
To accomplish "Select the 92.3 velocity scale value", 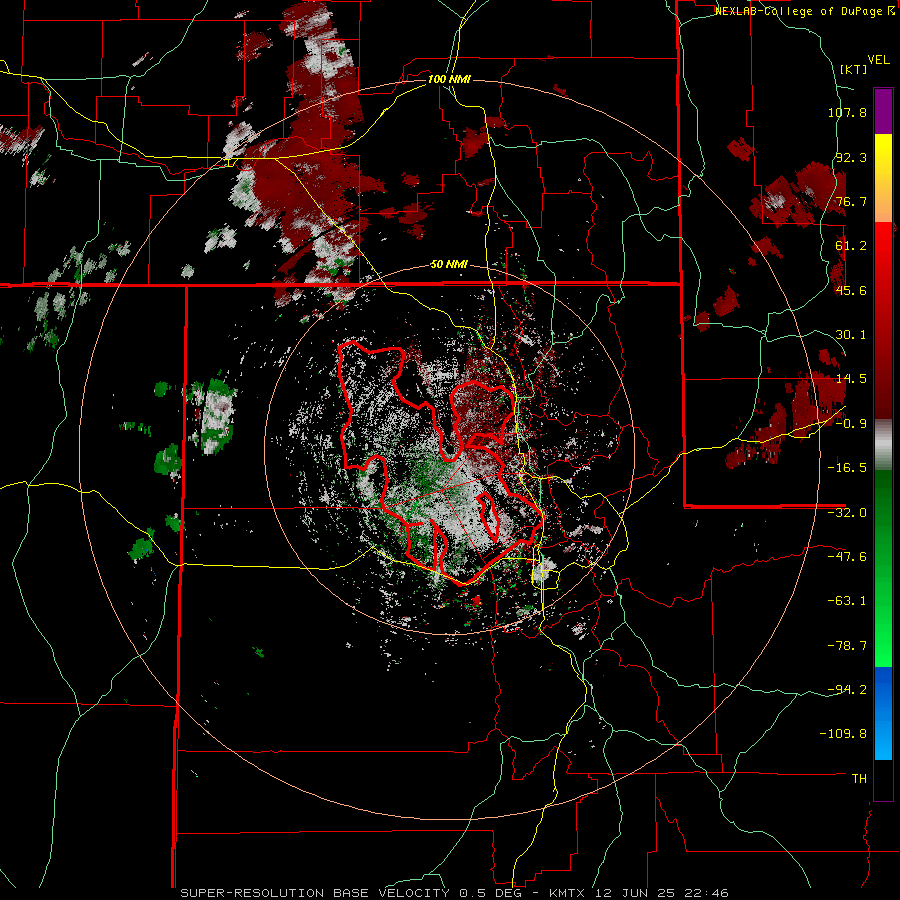I will pos(851,157).
